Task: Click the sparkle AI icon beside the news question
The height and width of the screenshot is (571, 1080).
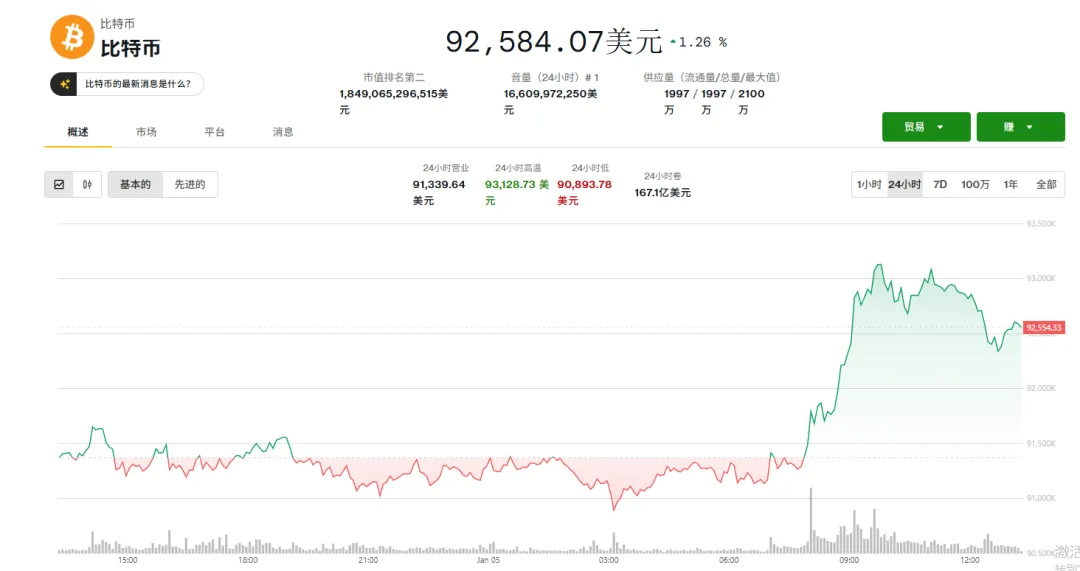Action: point(64,84)
